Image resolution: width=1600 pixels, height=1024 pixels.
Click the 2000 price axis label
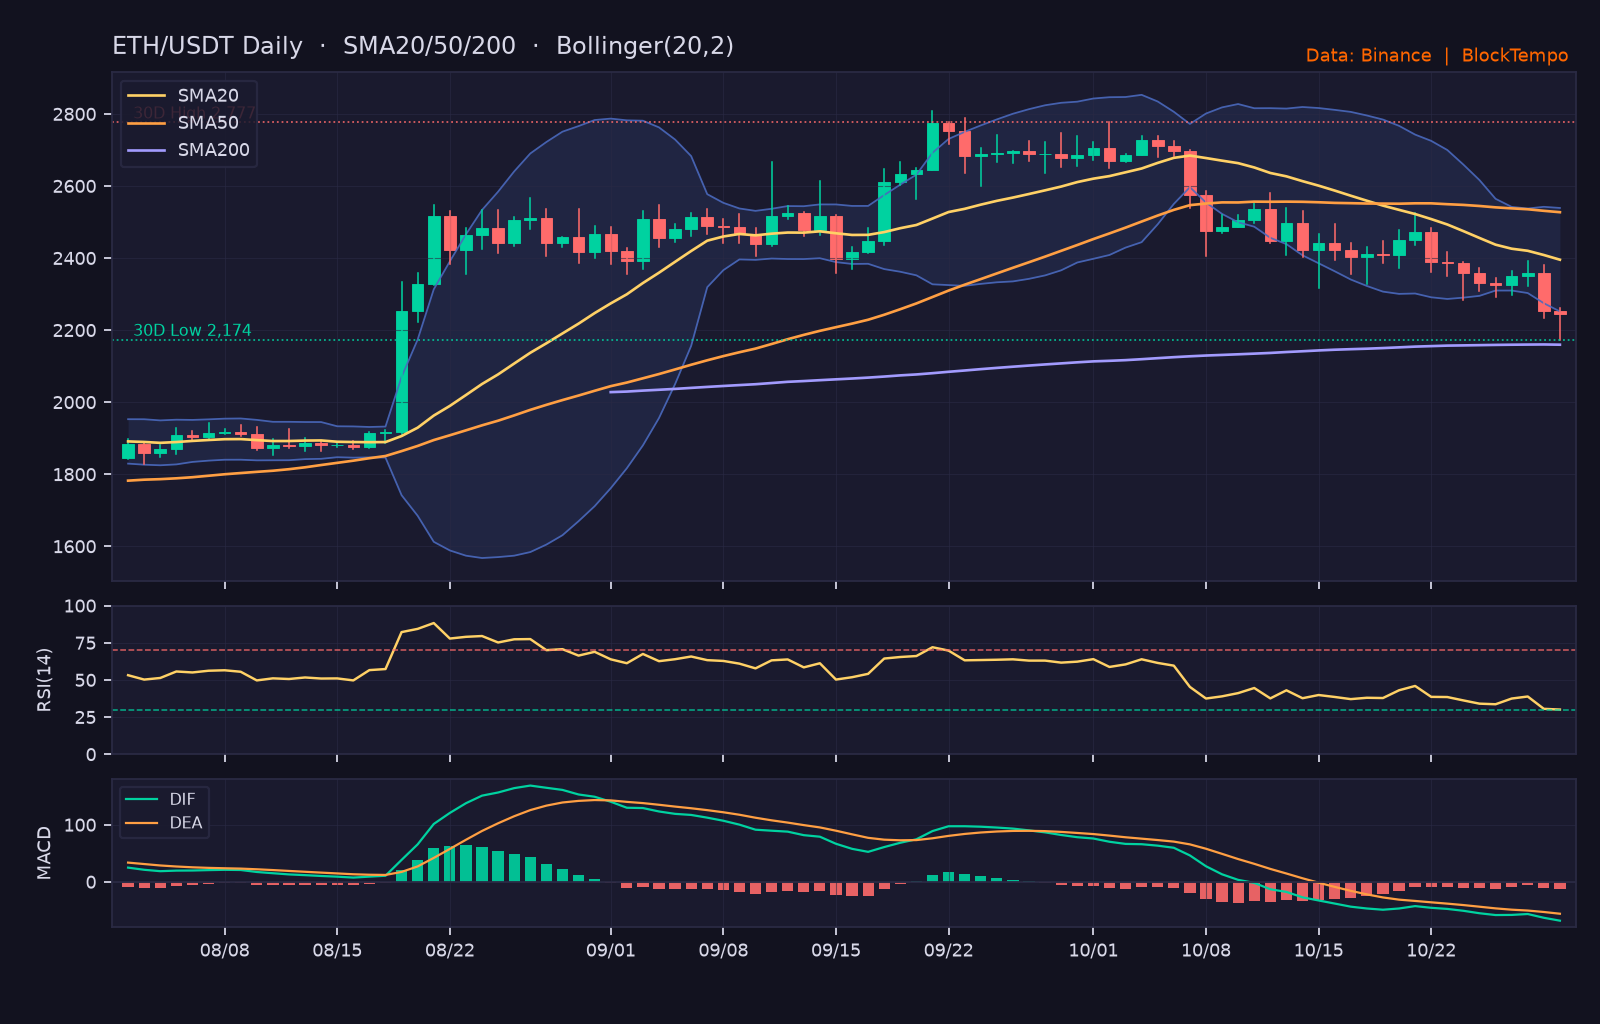(75, 403)
